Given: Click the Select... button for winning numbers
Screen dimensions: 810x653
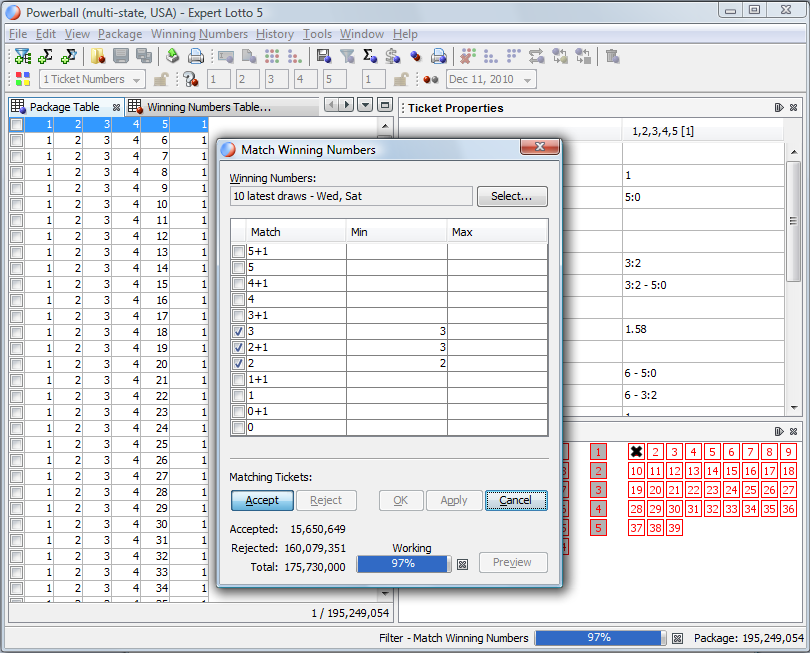Looking at the screenshot, I should 512,196.
